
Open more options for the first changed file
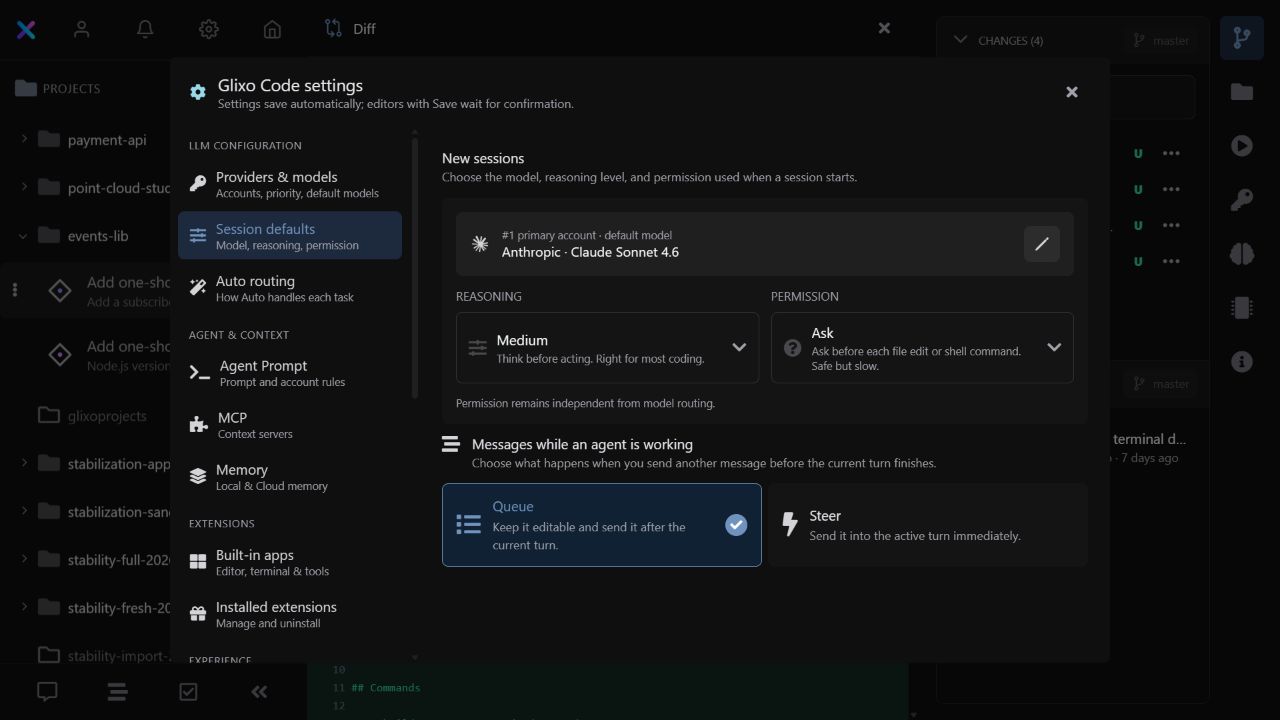click(x=1171, y=153)
